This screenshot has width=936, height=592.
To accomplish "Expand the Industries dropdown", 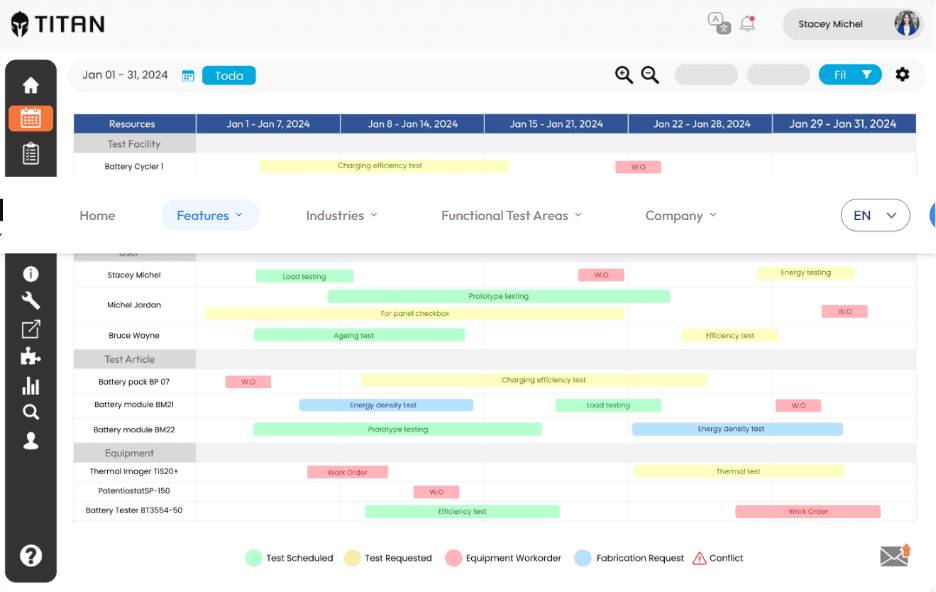I will click(x=341, y=215).
